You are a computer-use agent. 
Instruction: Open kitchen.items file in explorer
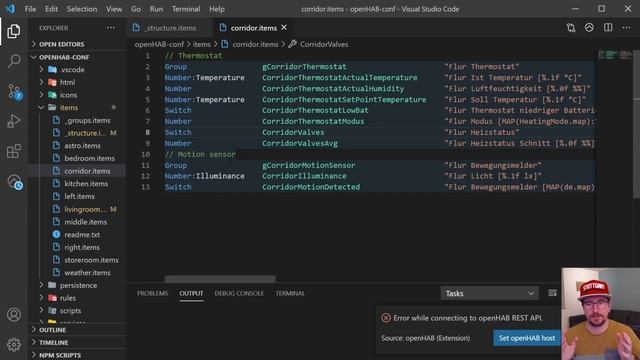click(x=78, y=183)
